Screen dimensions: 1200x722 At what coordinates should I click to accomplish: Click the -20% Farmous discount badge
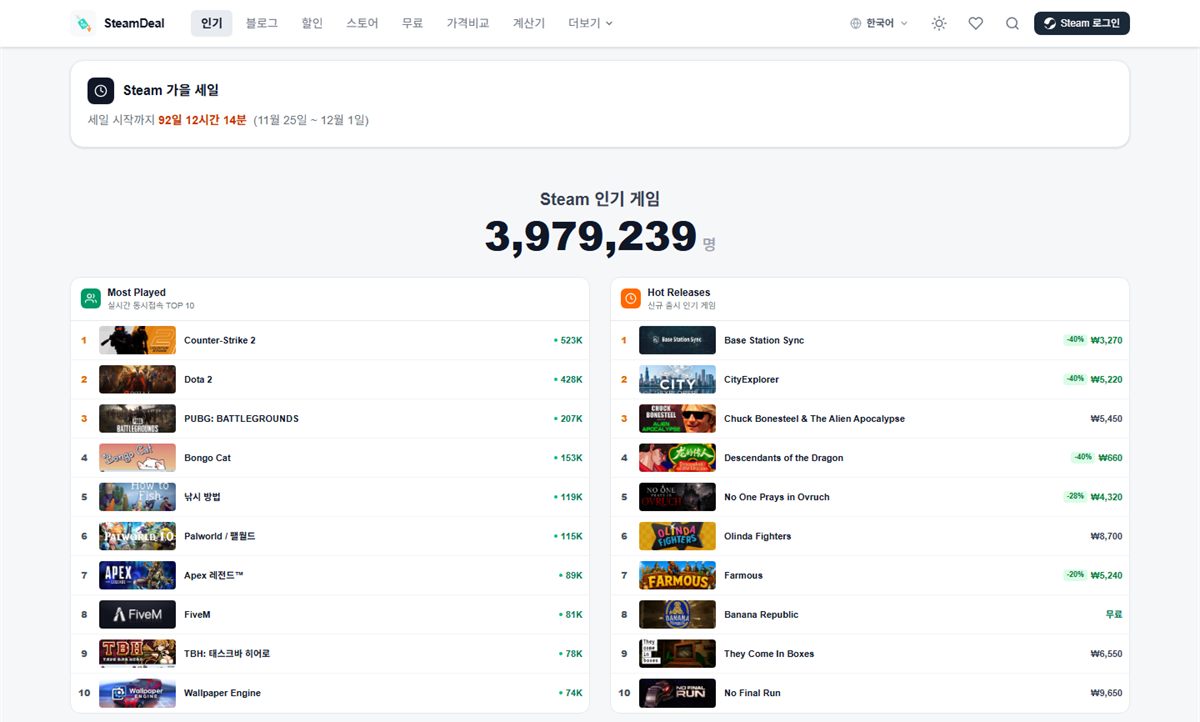1075,574
